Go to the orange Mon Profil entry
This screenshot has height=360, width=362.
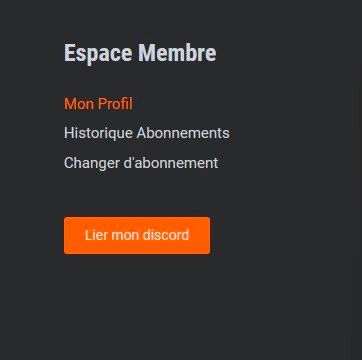coord(98,104)
